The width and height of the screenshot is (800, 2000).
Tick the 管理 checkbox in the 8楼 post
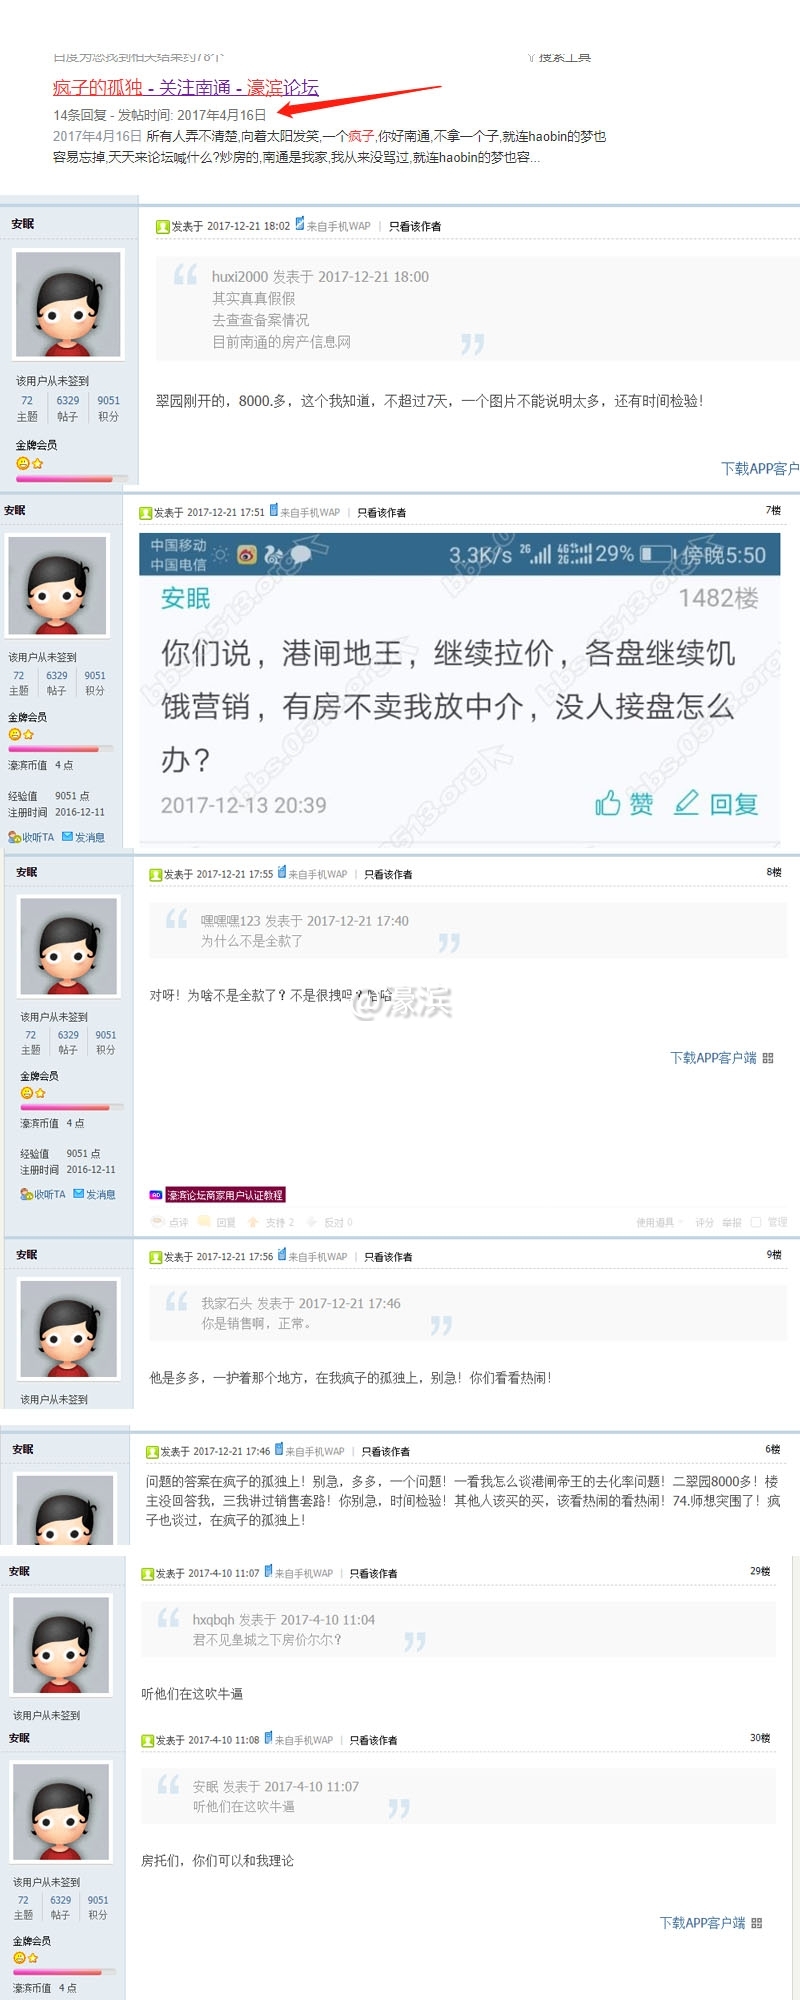tap(756, 1222)
